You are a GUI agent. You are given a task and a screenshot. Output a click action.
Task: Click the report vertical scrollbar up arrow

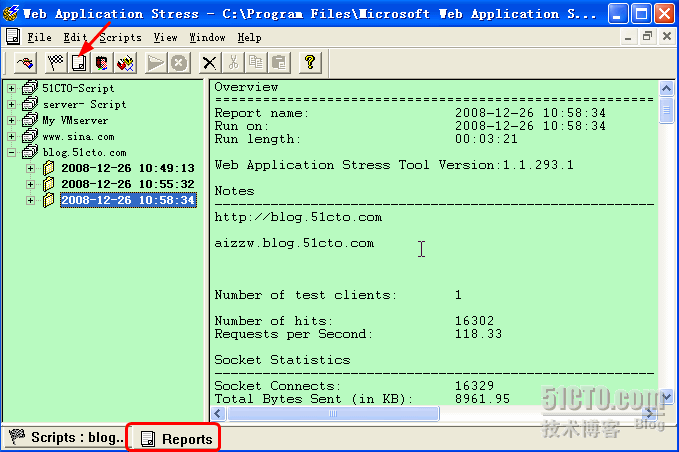point(666,89)
